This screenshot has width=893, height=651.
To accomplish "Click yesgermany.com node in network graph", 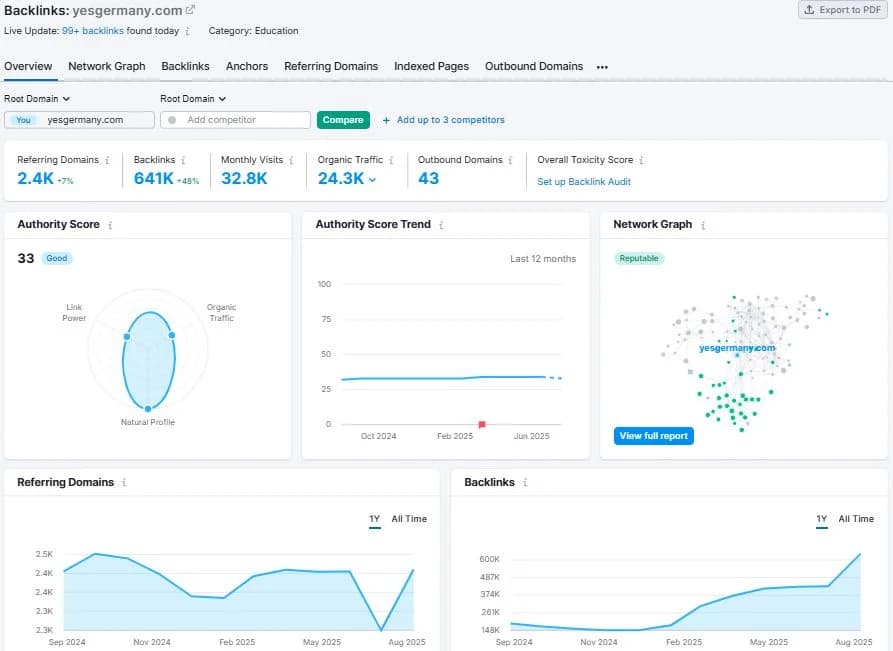I will [737, 348].
